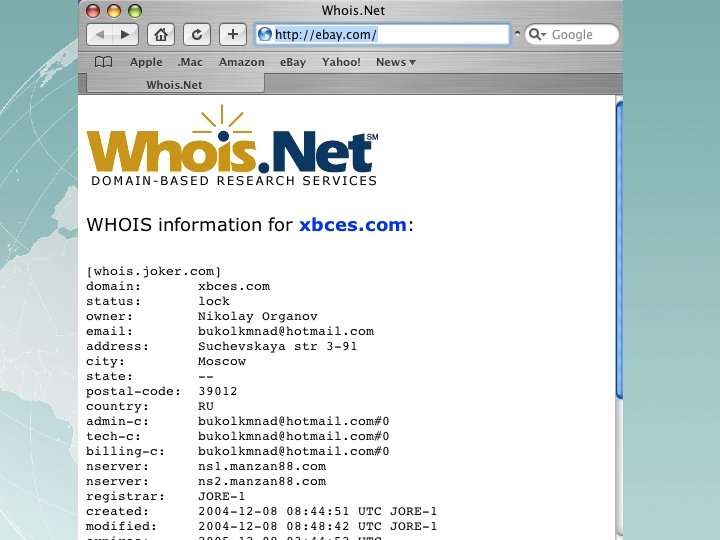This screenshot has width=720, height=540.
Task: Close the window with red button
Action: click(x=93, y=11)
